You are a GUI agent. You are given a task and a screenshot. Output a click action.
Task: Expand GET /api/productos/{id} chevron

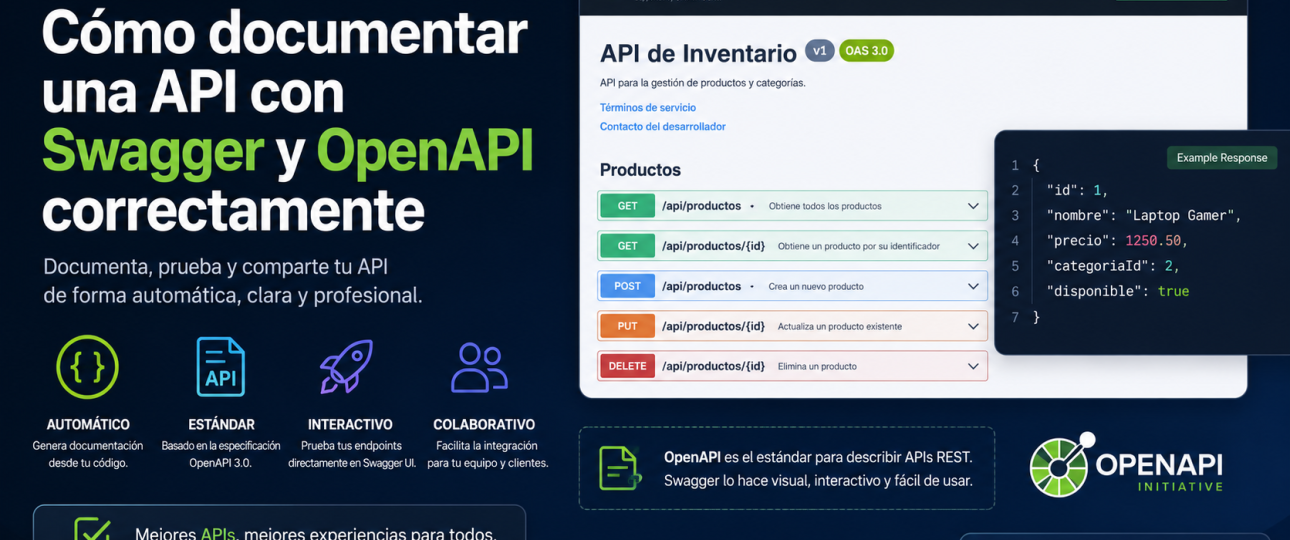point(973,246)
